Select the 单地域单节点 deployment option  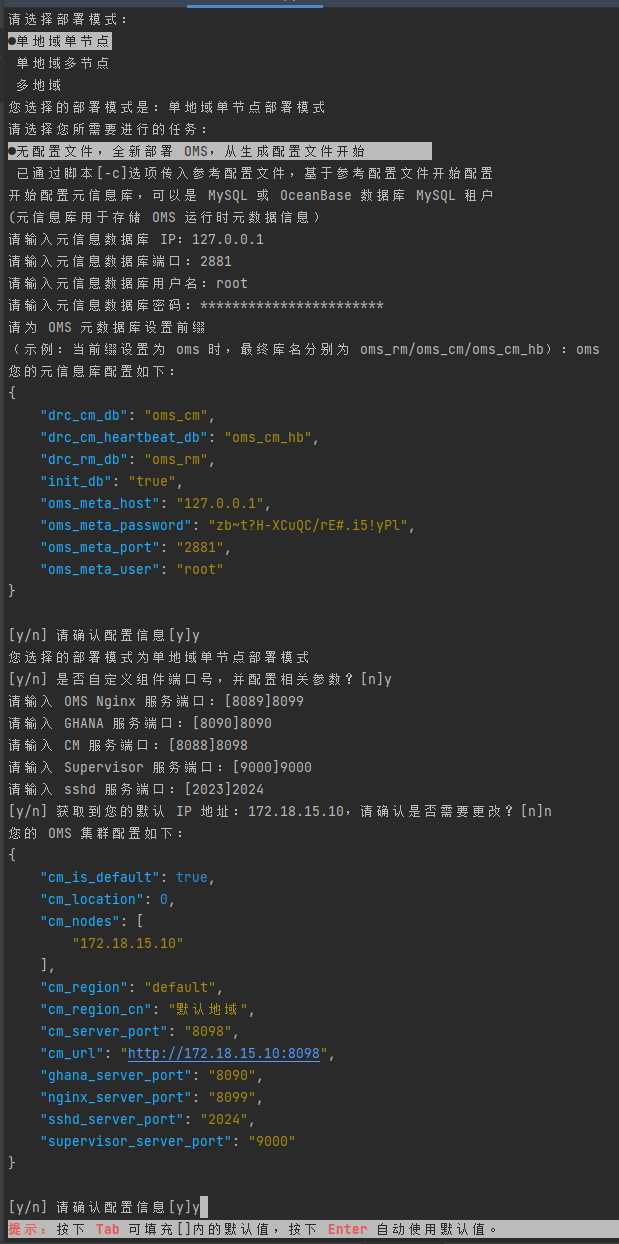(x=59, y=41)
